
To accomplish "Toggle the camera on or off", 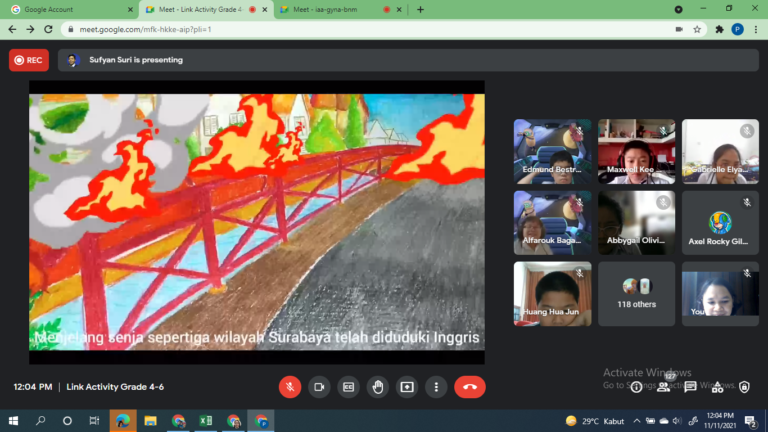I will pos(319,386).
